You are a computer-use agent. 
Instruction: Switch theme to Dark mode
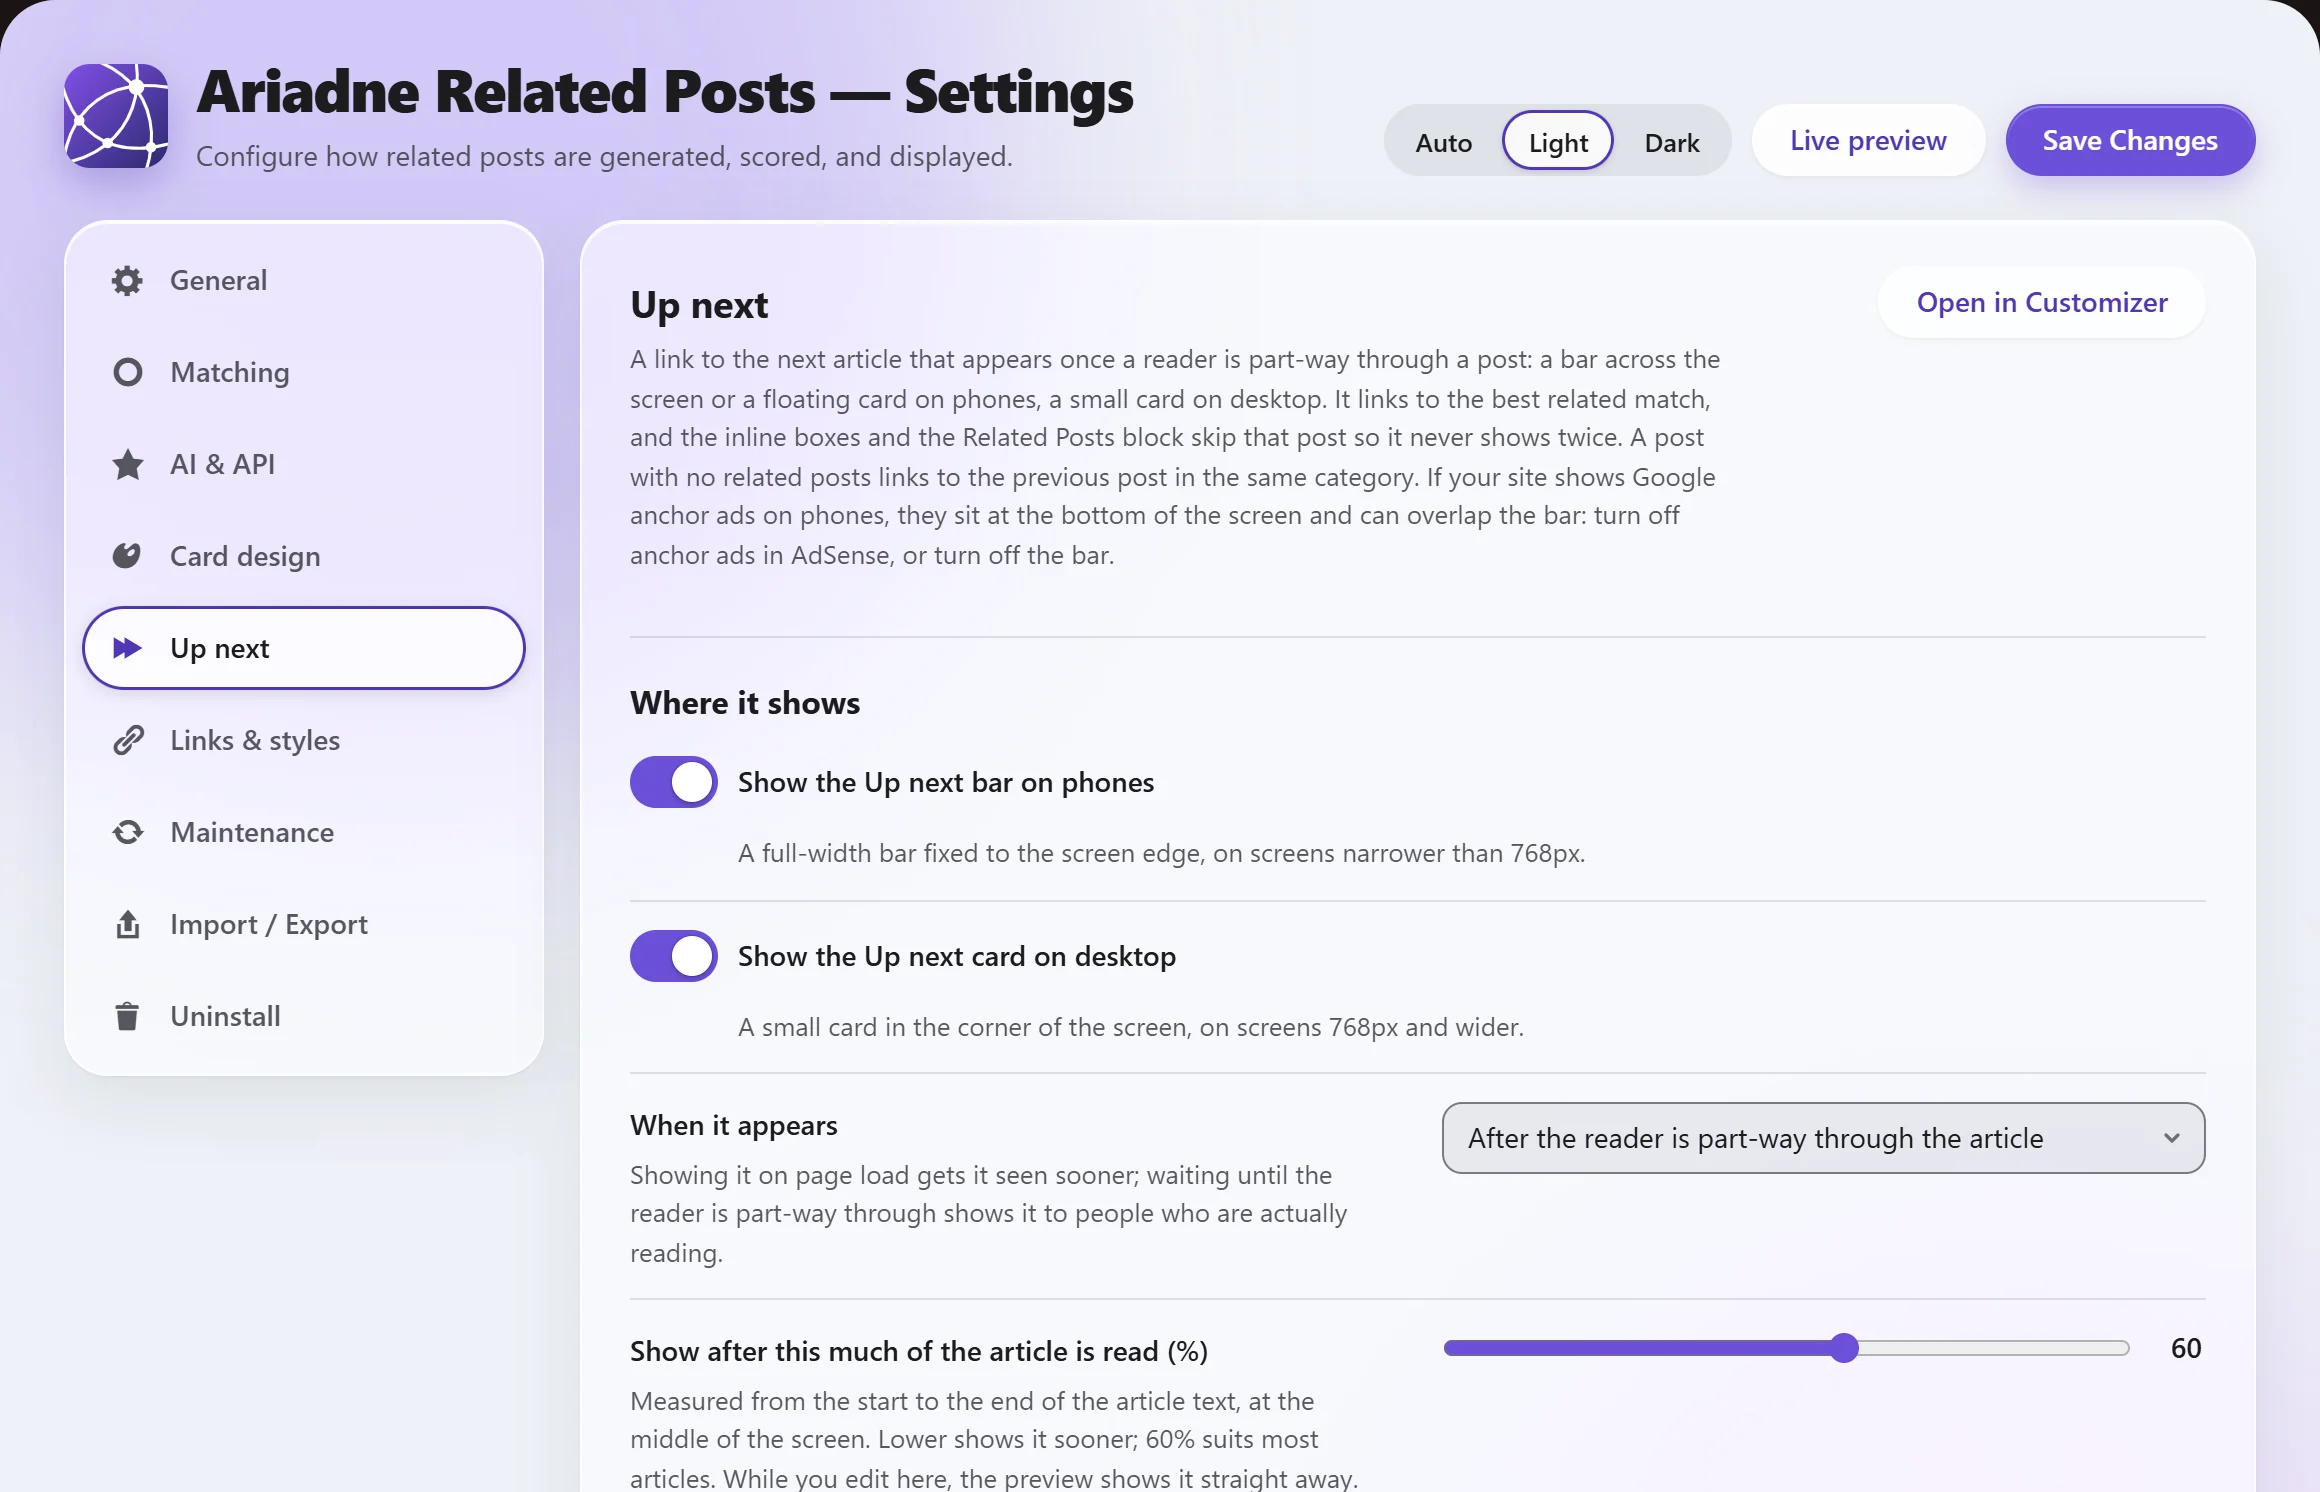1672,142
